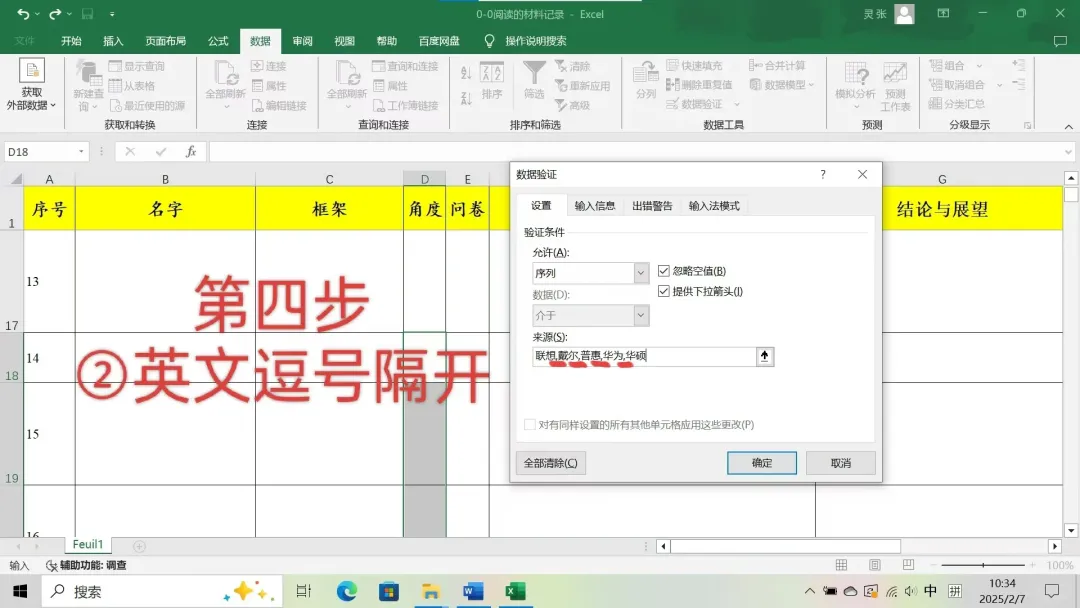This screenshot has width=1080, height=608.
Task: Open the 数据验证 dropdown arrow in ribbon
Action: coord(736,105)
